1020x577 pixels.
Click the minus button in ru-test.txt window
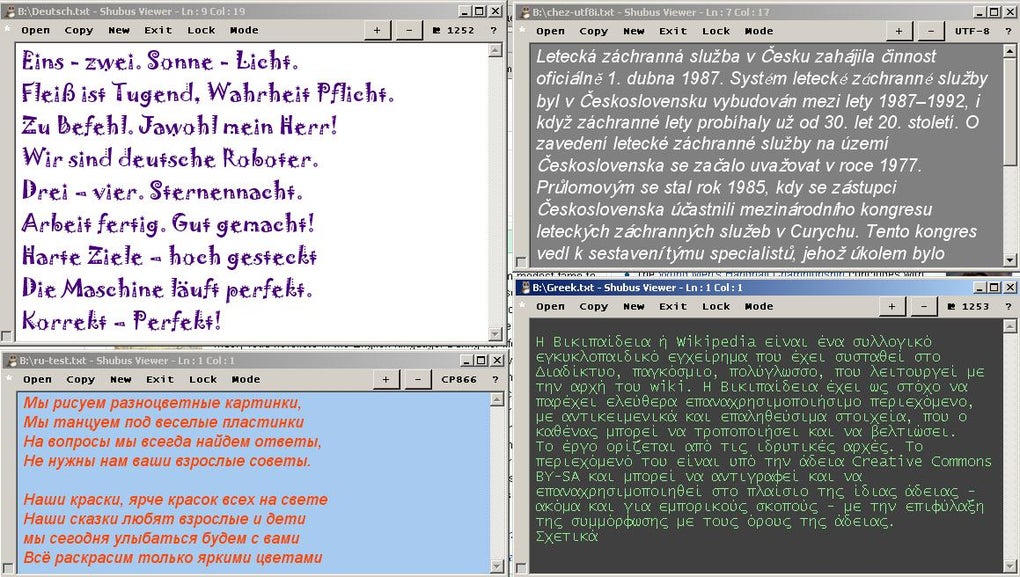[x=418, y=379]
